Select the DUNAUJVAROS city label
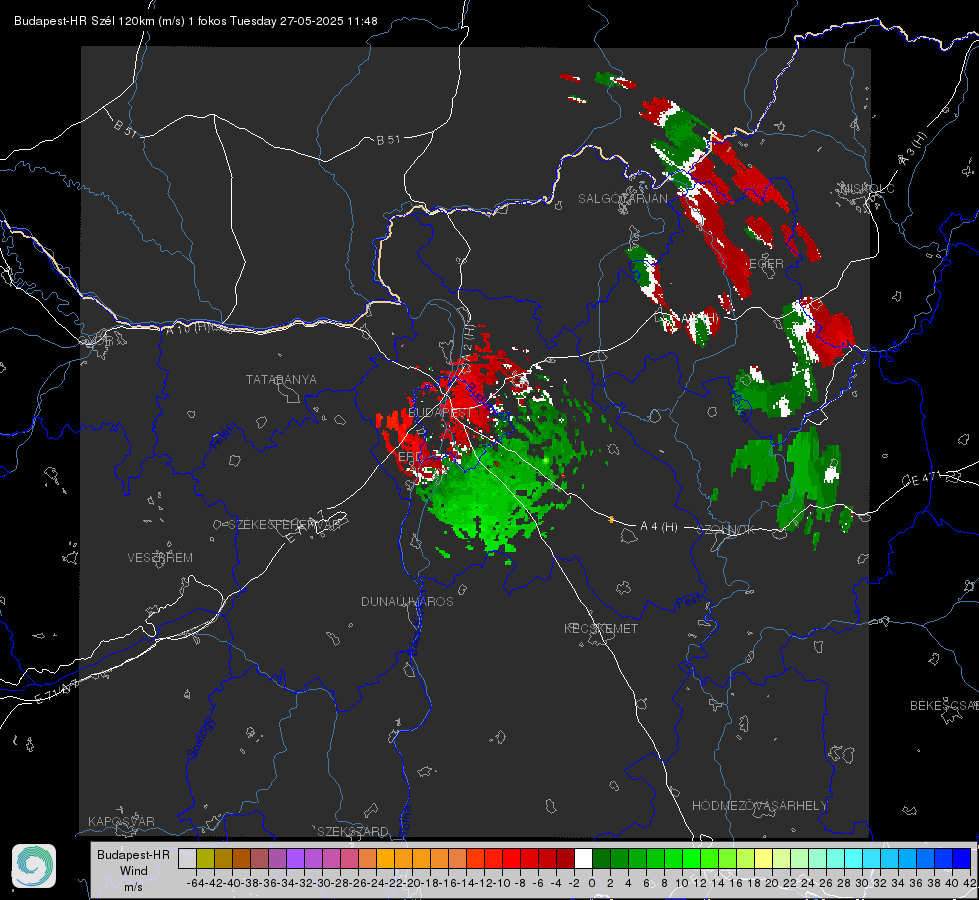 click(407, 601)
